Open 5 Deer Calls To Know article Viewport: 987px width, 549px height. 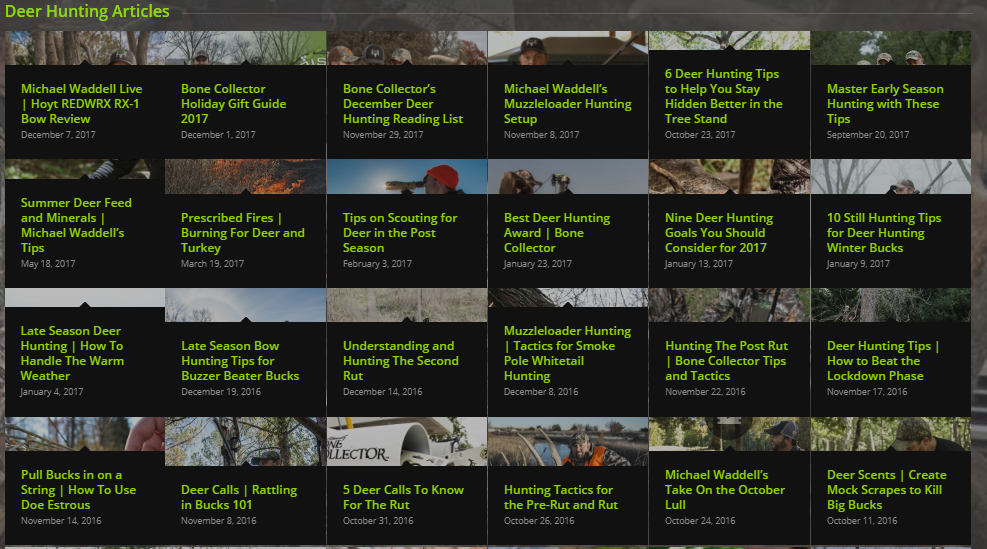point(403,497)
